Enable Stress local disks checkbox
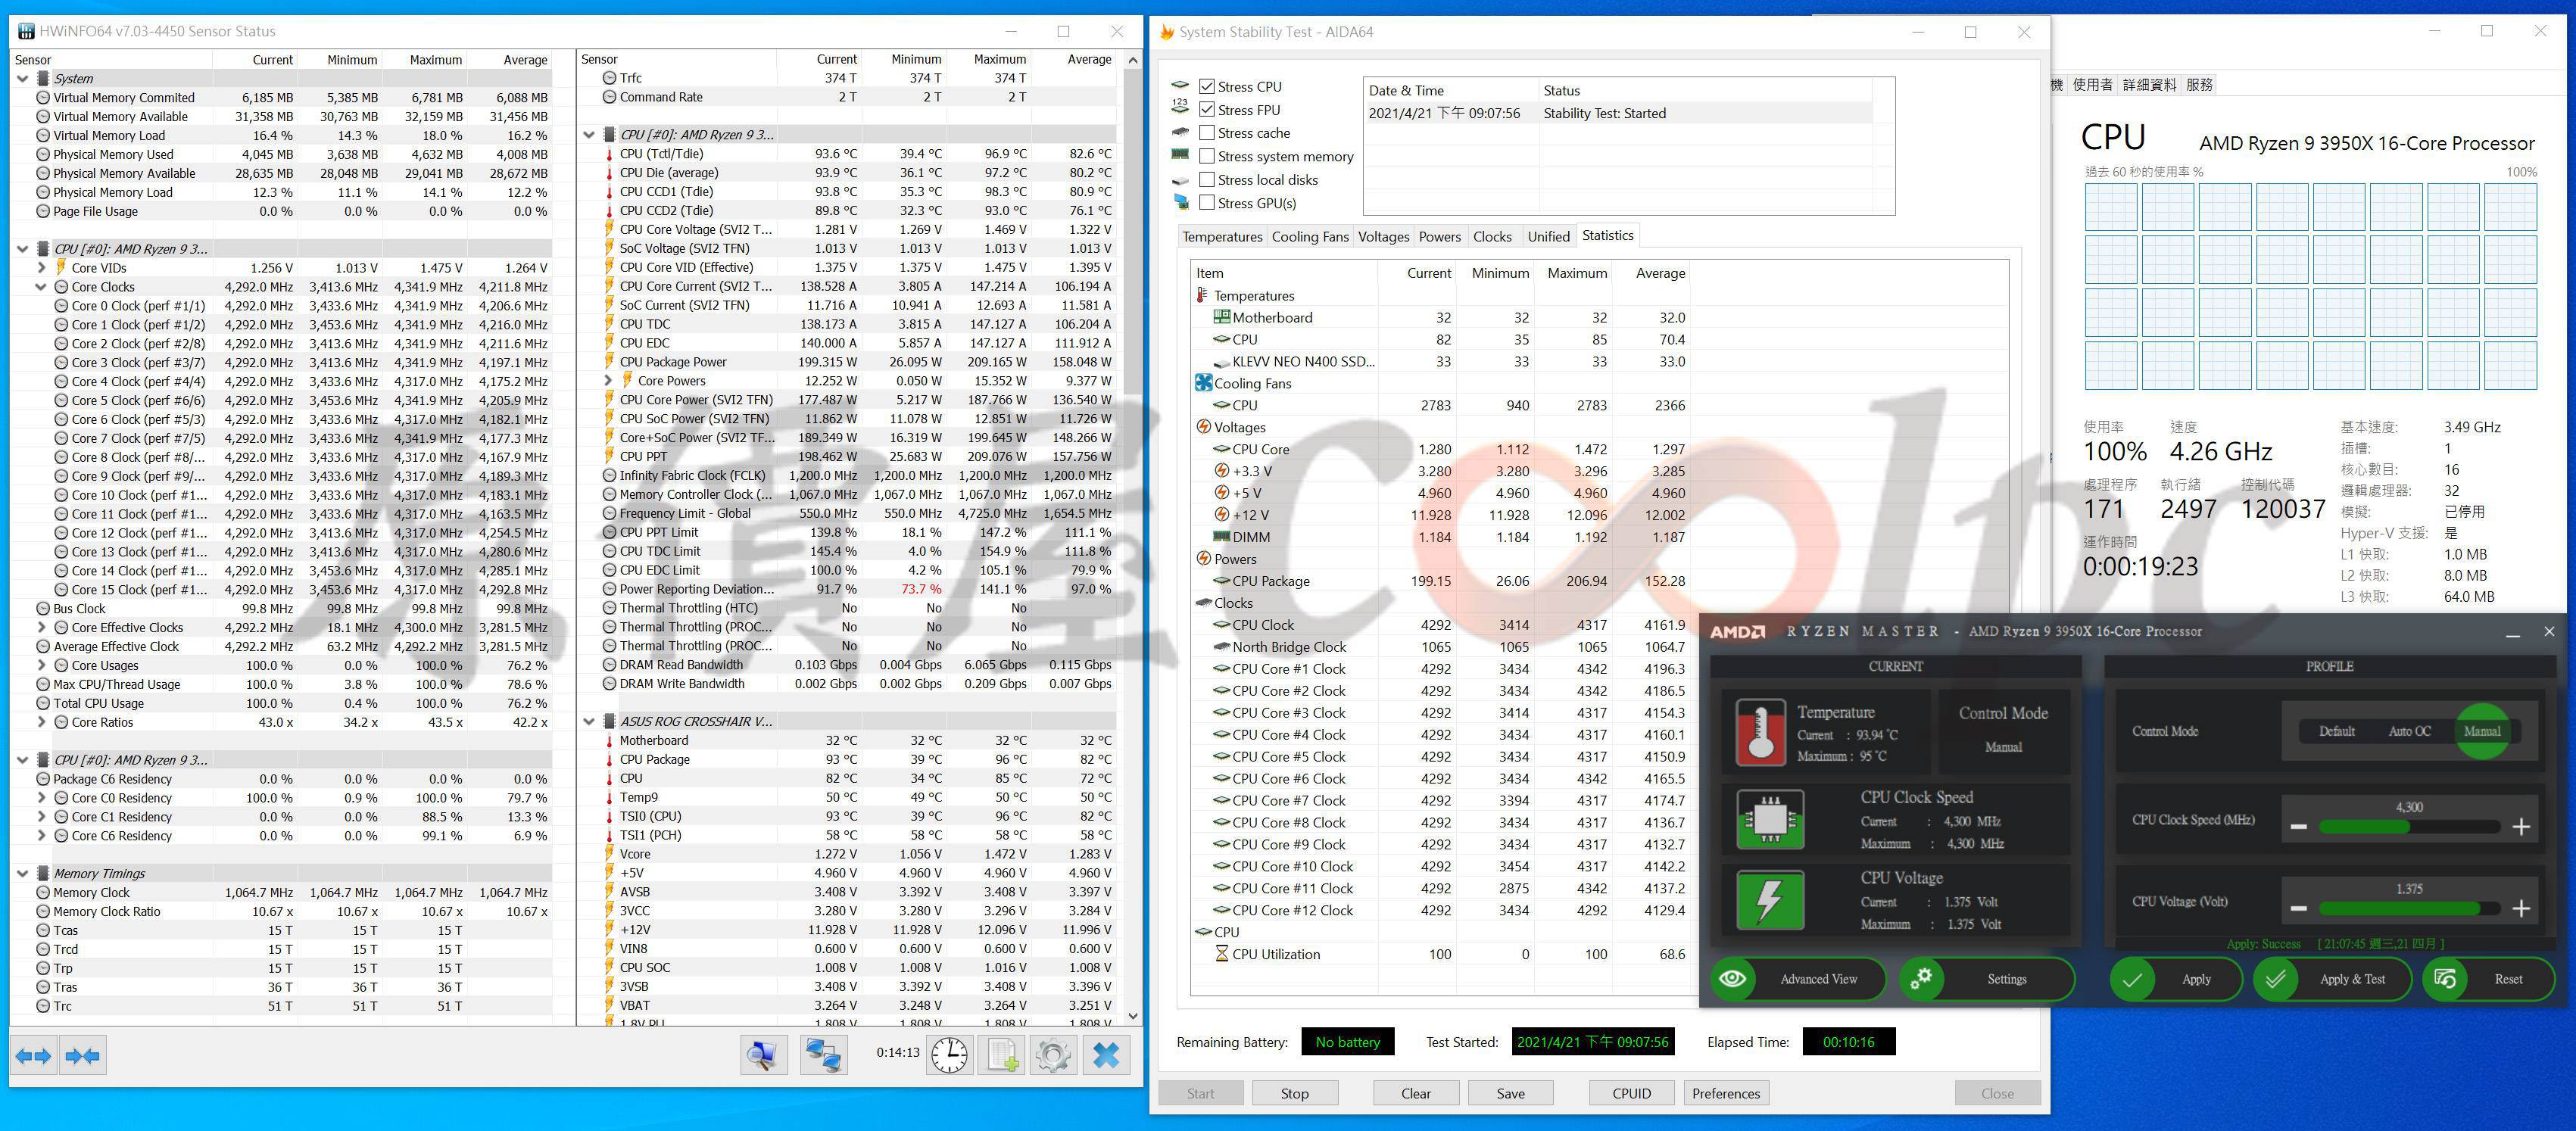The width and height of the screenshot is (2576, 1131). coord(1207,180)
